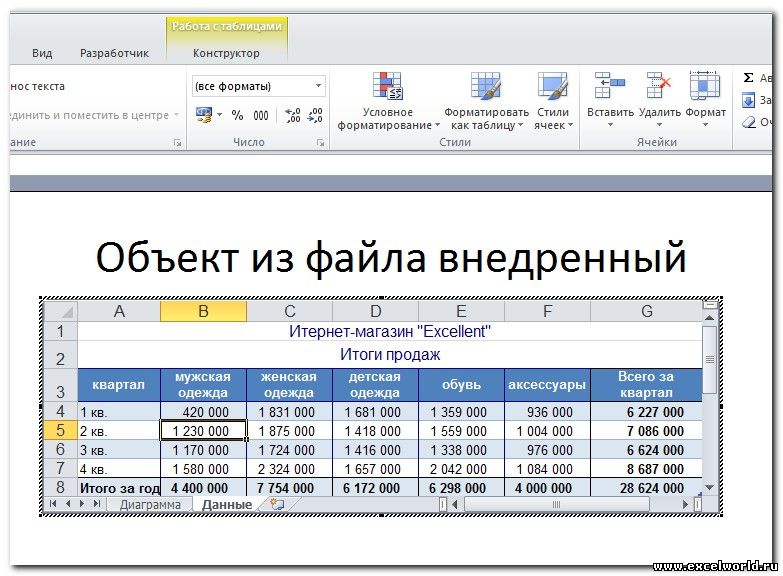Expand accounting format dropdown arrow

coord(219,115)
